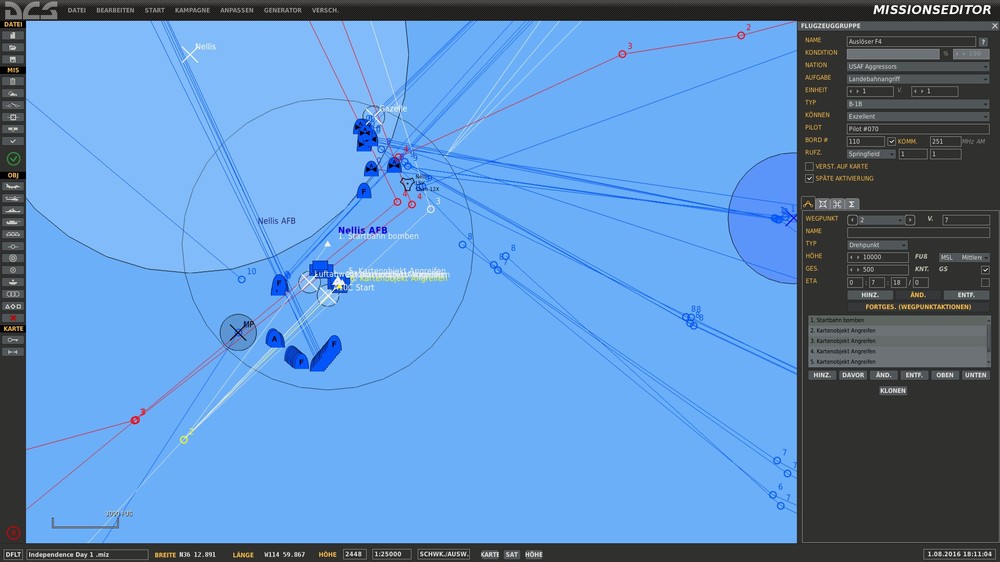The image size is (1000, 562).
Task: Open KÖNNEN skill dropdown
Action: [918, 117]
